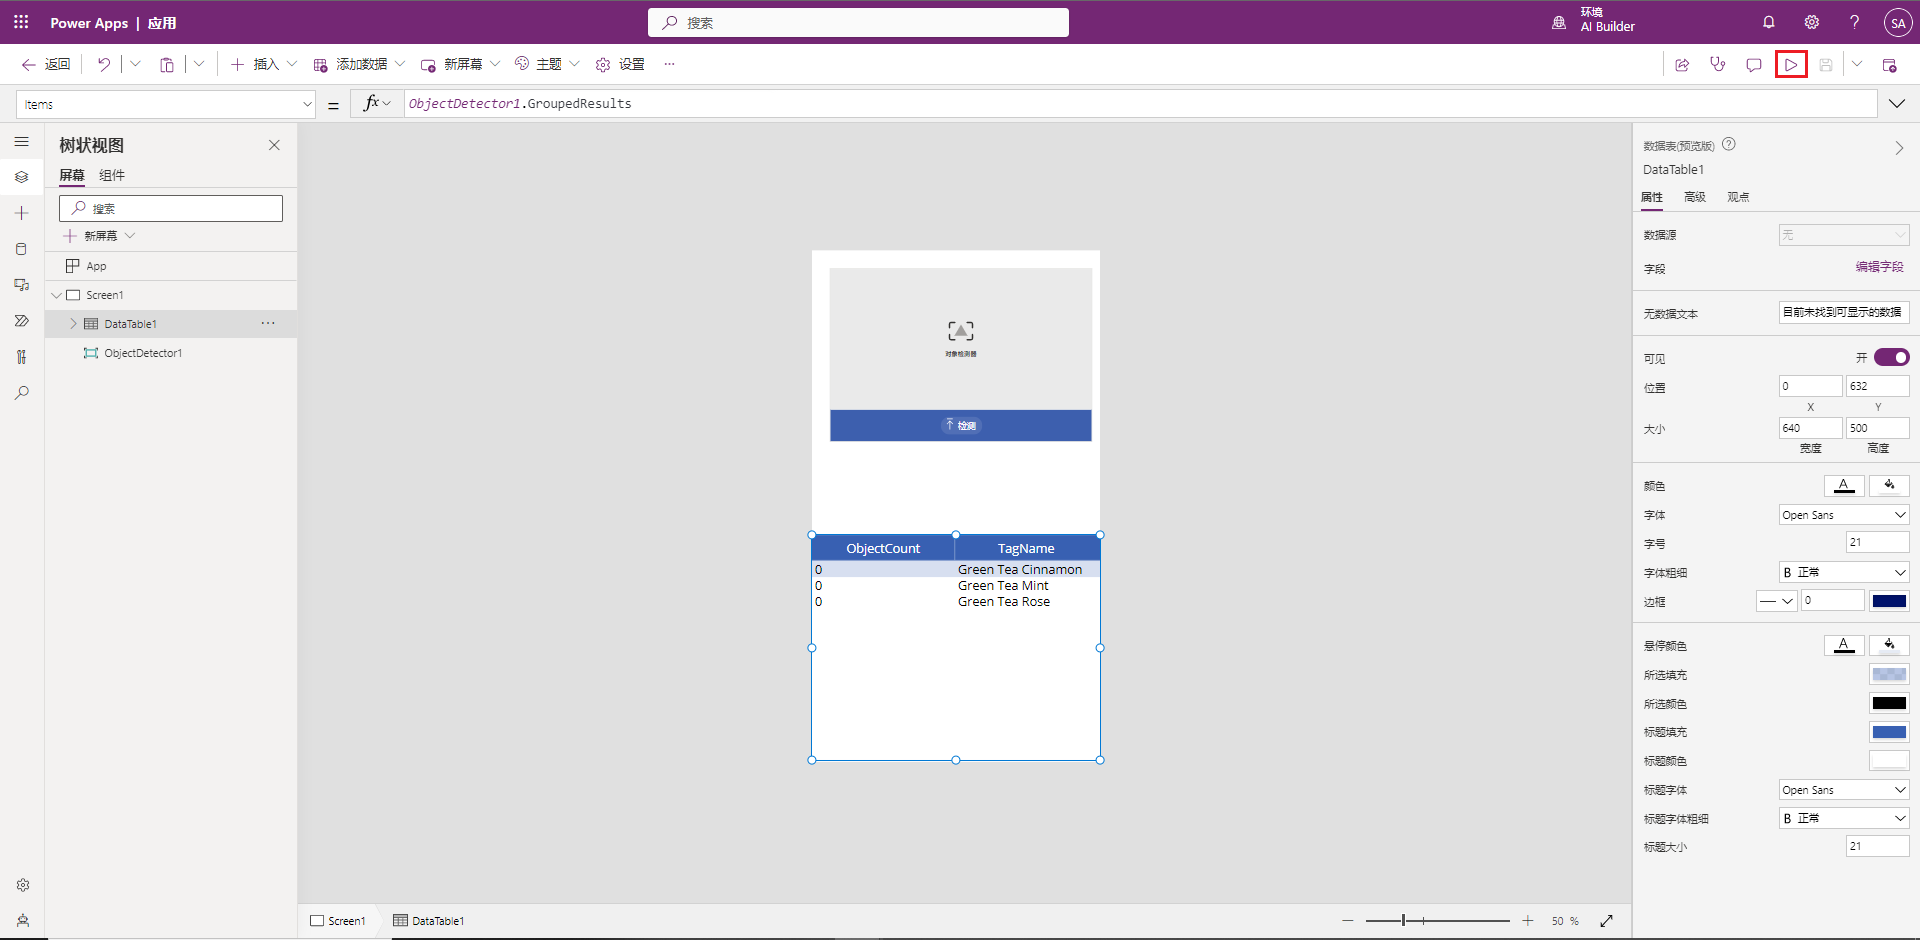Screen dimensions: 1920x940
Task: Open the save options dropdown arrow
Action: click(1856, 64)
